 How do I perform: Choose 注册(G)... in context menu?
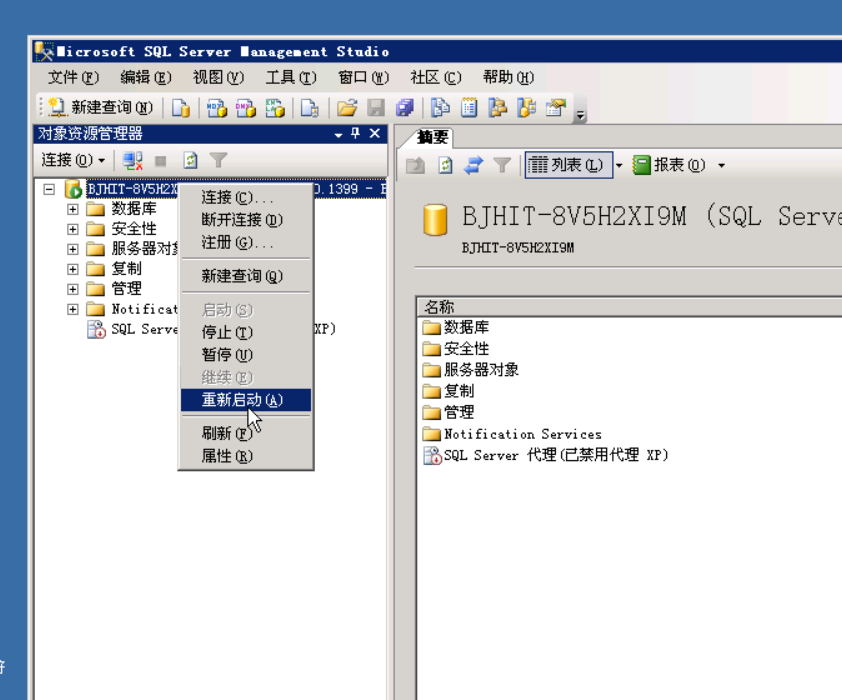[x=246, y=243]
